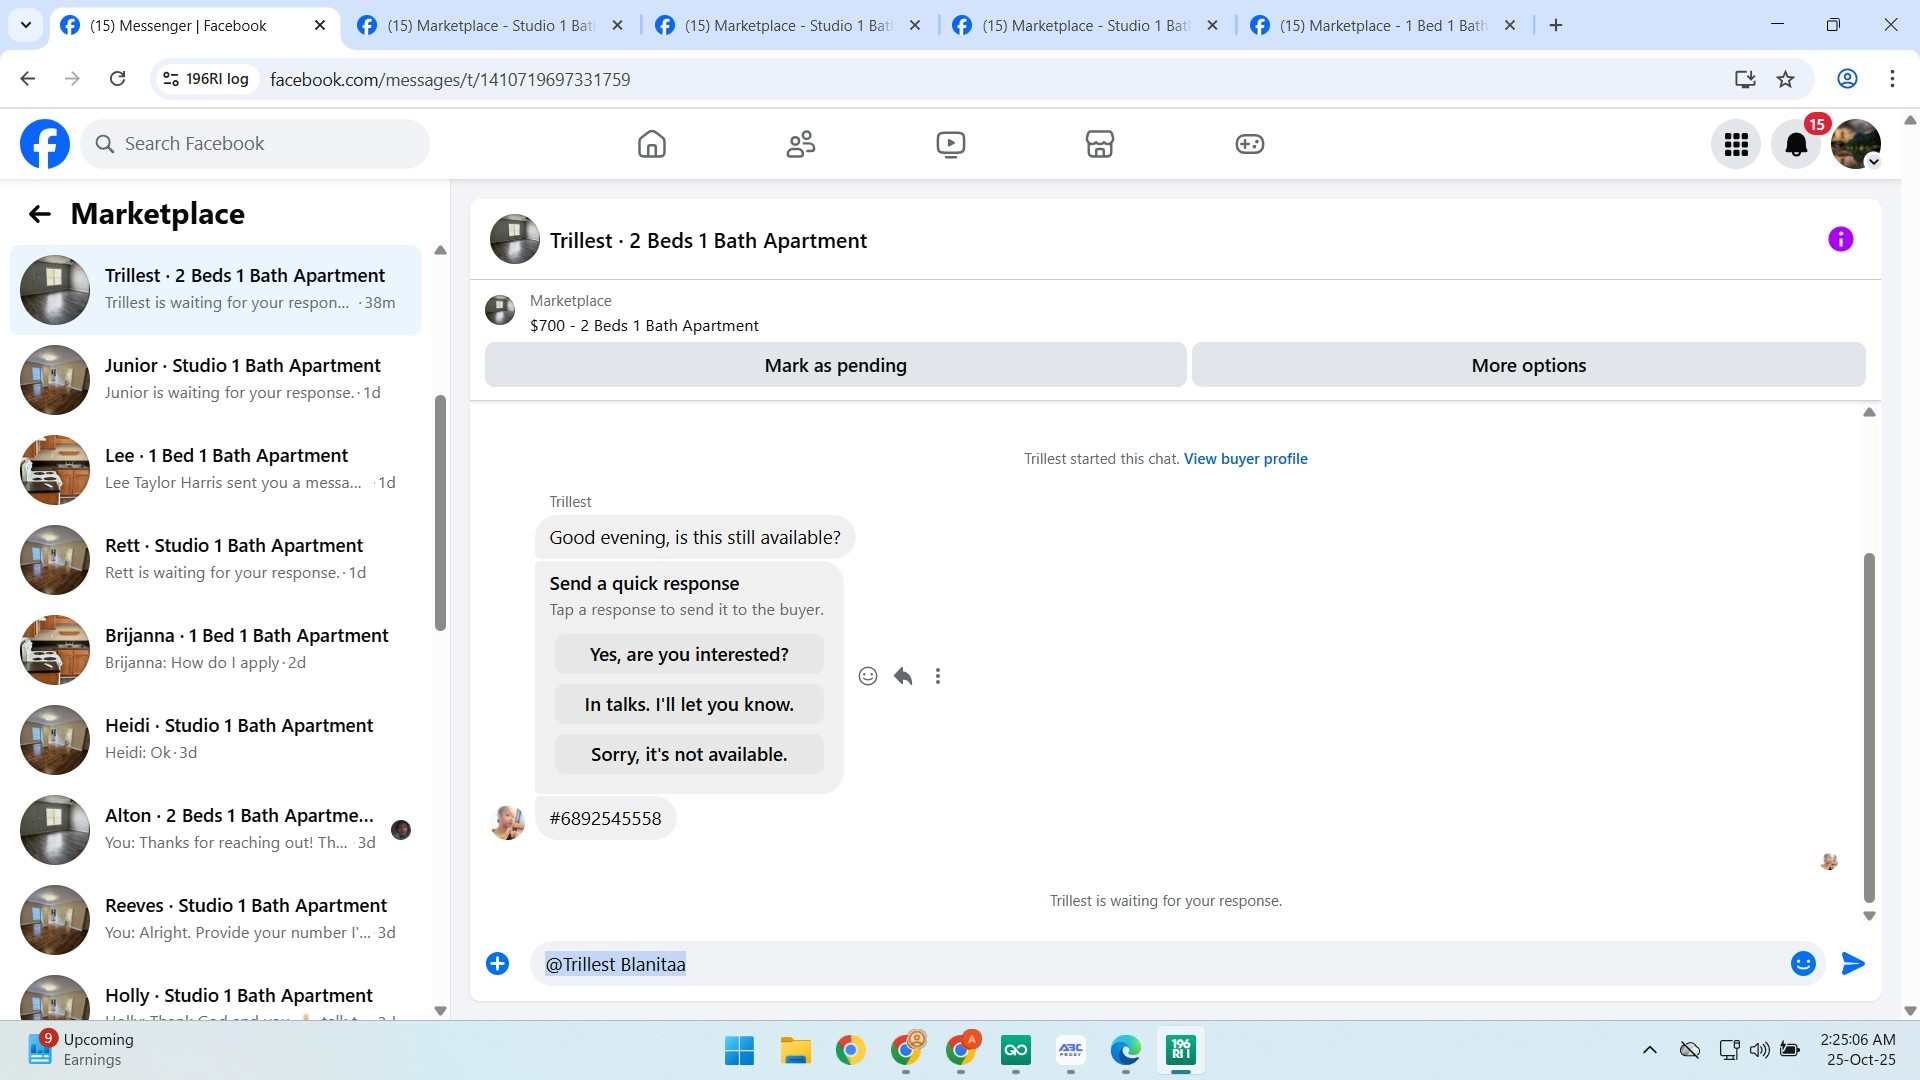Open conversation information purple icon

[1840, 240]
